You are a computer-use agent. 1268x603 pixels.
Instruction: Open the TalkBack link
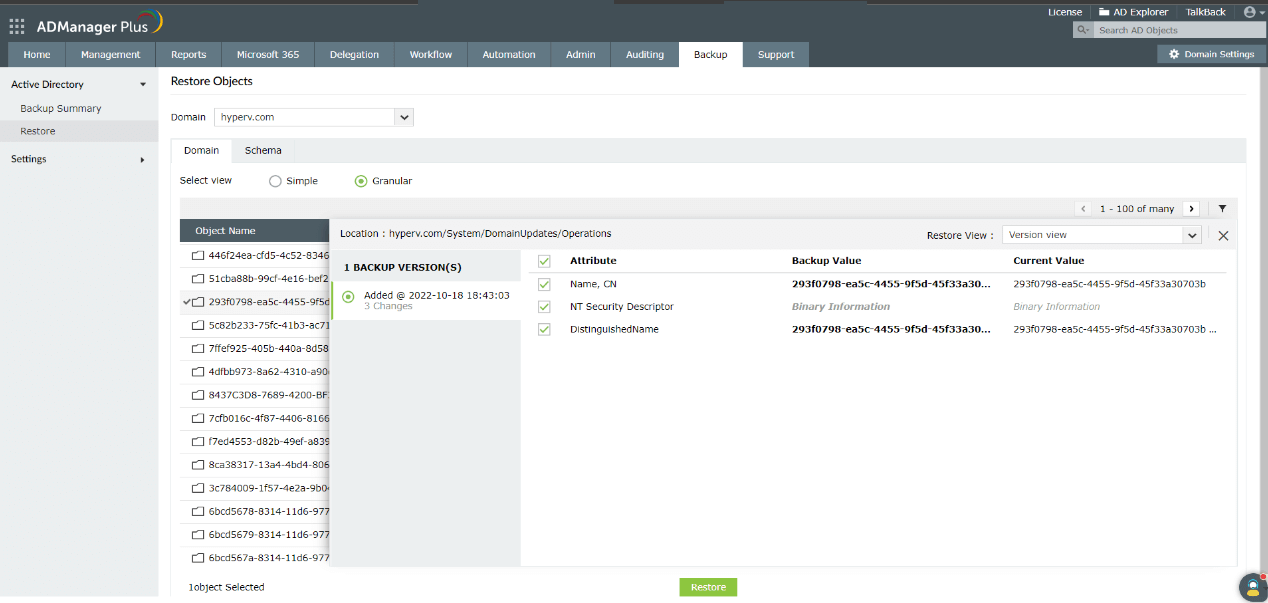[1206, 12]
